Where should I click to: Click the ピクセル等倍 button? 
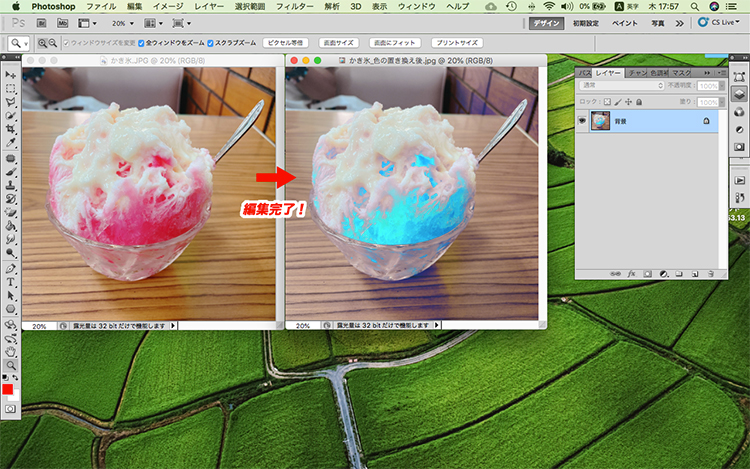pos(285,44)
